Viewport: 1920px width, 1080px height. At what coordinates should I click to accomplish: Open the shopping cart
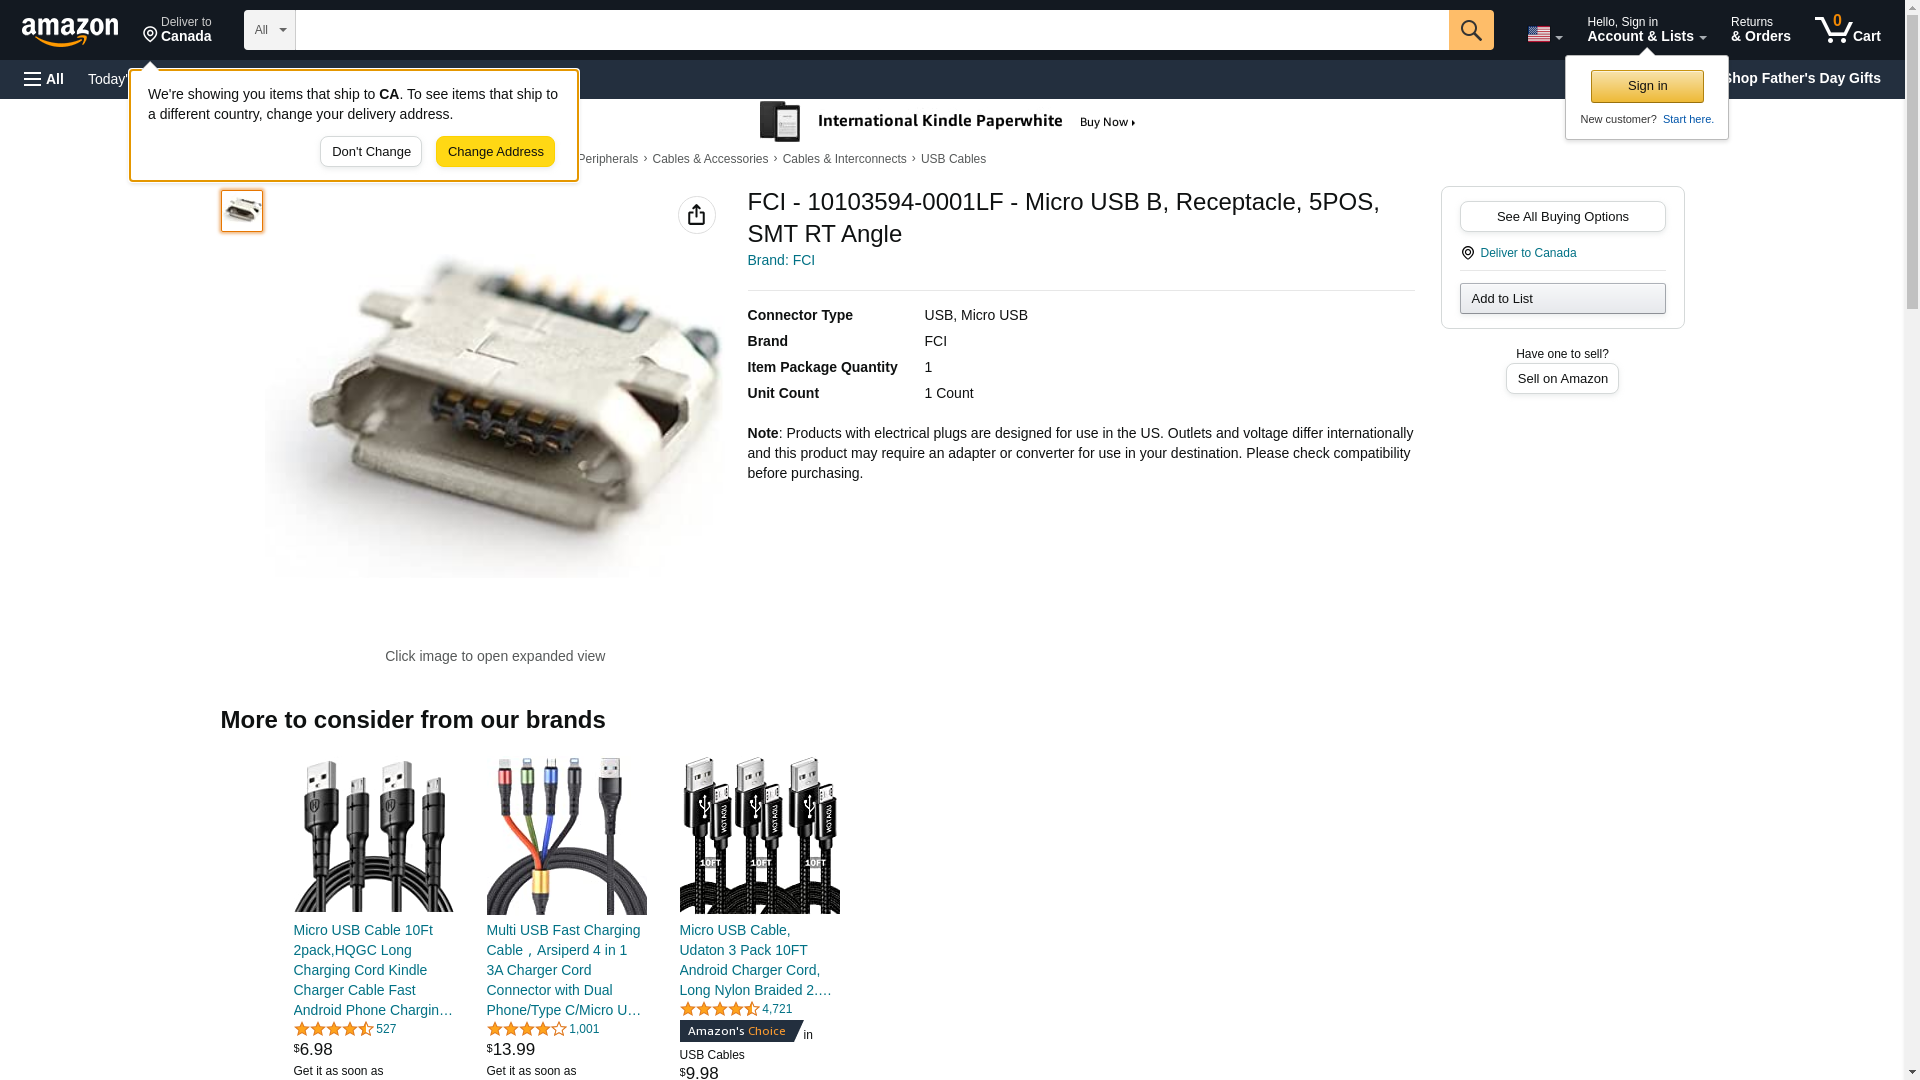pyautogui.click(x=1847, y=30)
